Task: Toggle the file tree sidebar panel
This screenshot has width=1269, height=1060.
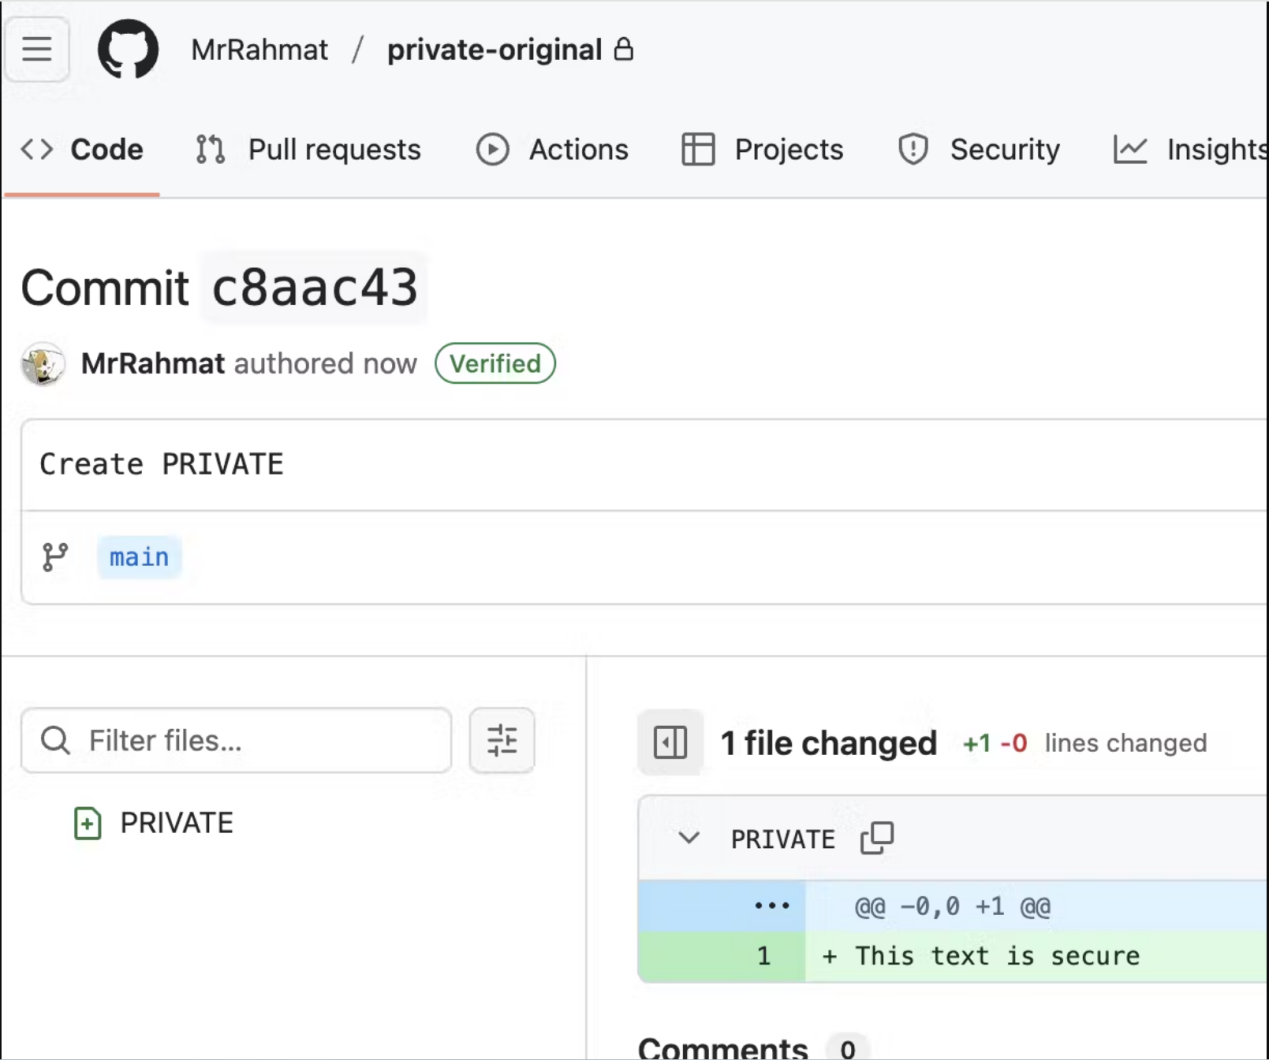Action: pyautogui.click(x=670, y=743)
